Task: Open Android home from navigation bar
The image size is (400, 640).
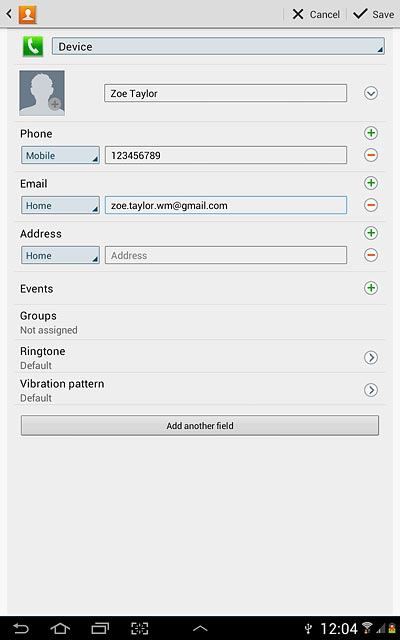Action: [x=60, y=628]
